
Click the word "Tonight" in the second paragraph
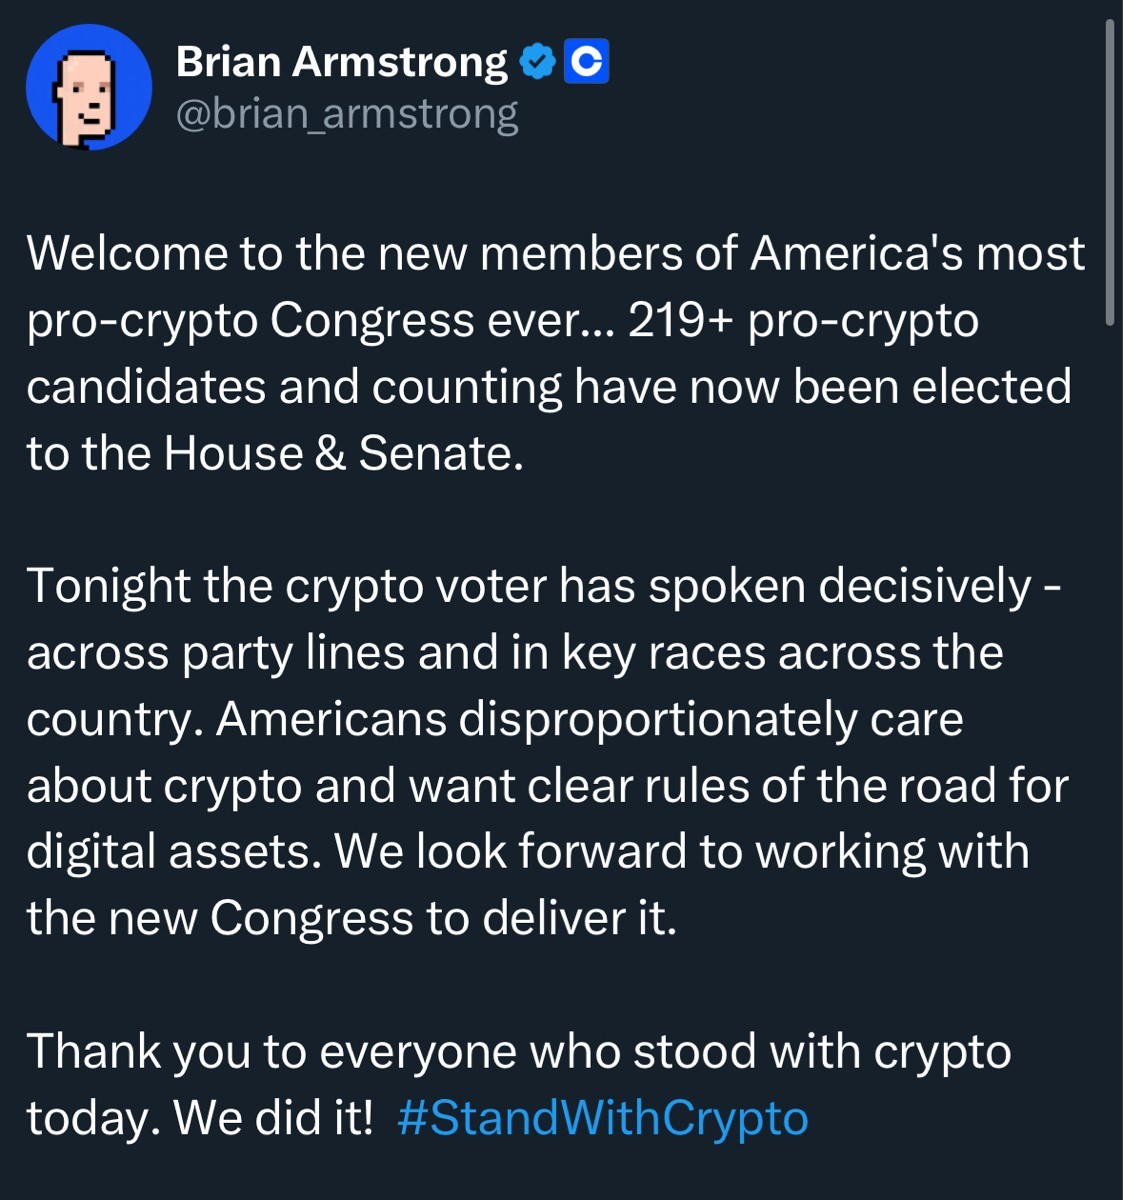108,586
